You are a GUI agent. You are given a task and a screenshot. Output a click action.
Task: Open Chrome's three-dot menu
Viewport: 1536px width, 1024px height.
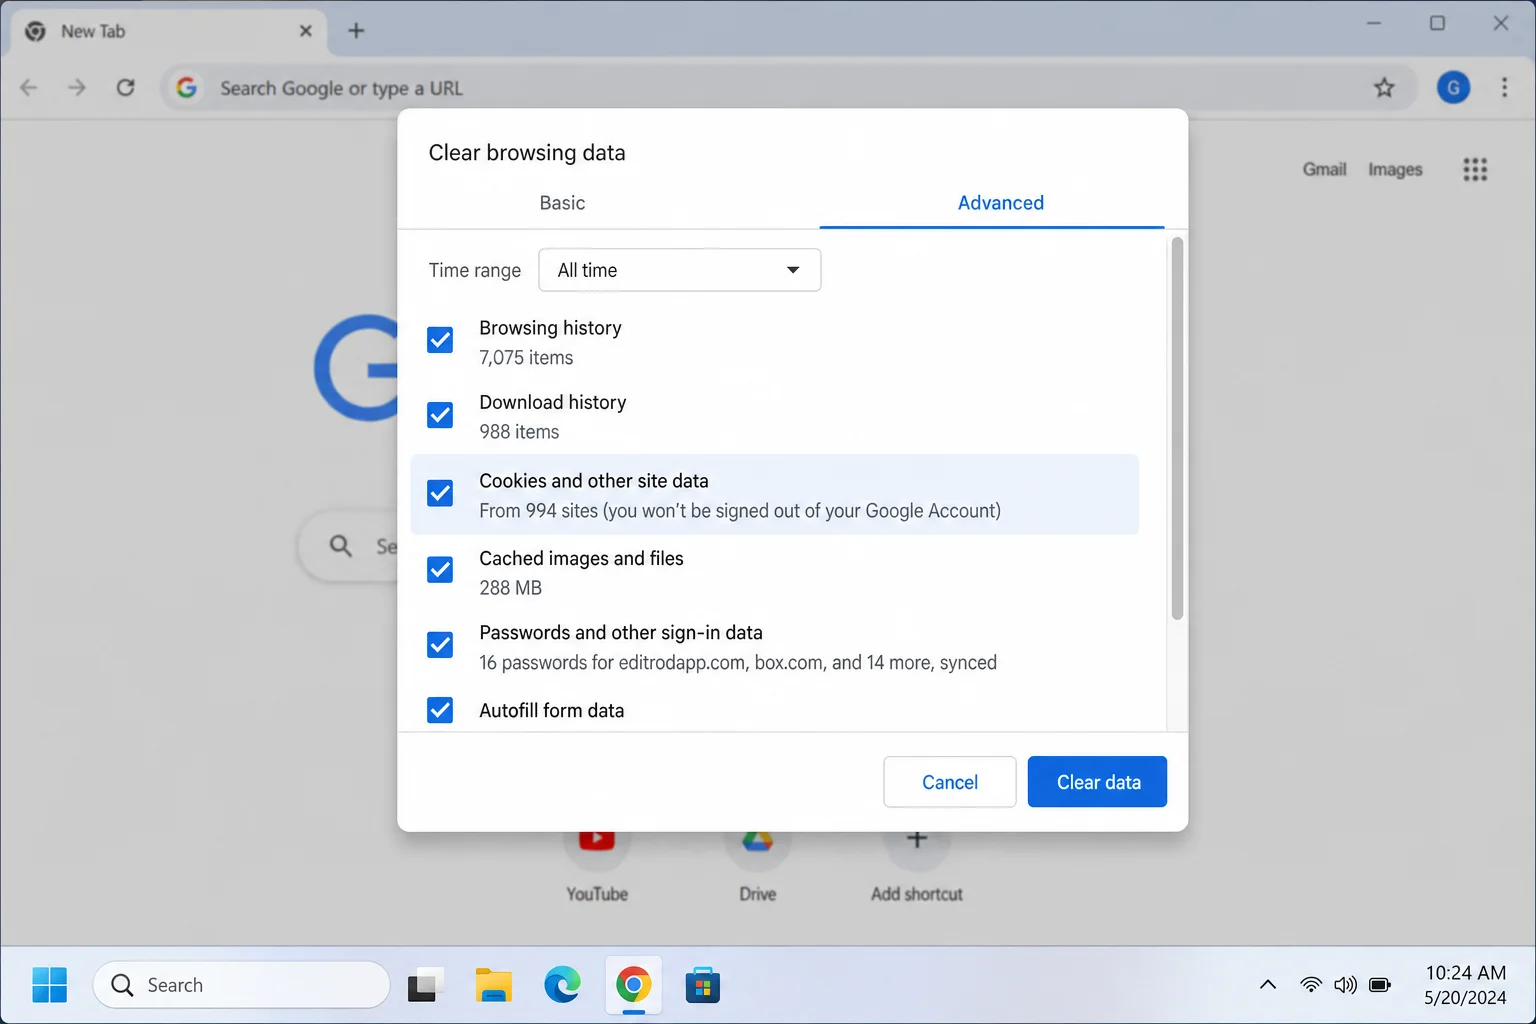[x=1504, y=88]
